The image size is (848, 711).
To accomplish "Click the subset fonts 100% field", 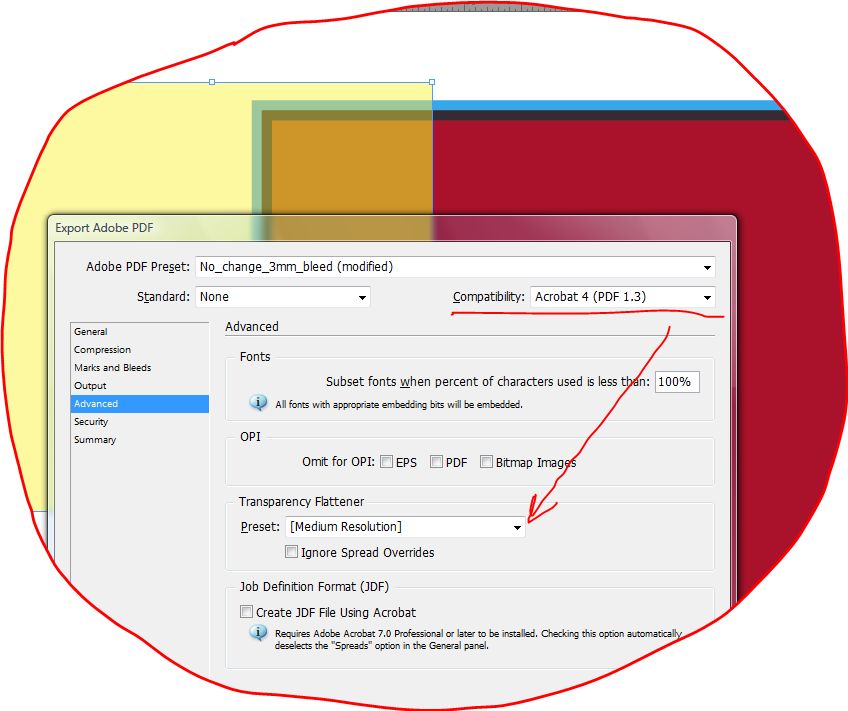I will pyautogui.click(x=677, y=382).
